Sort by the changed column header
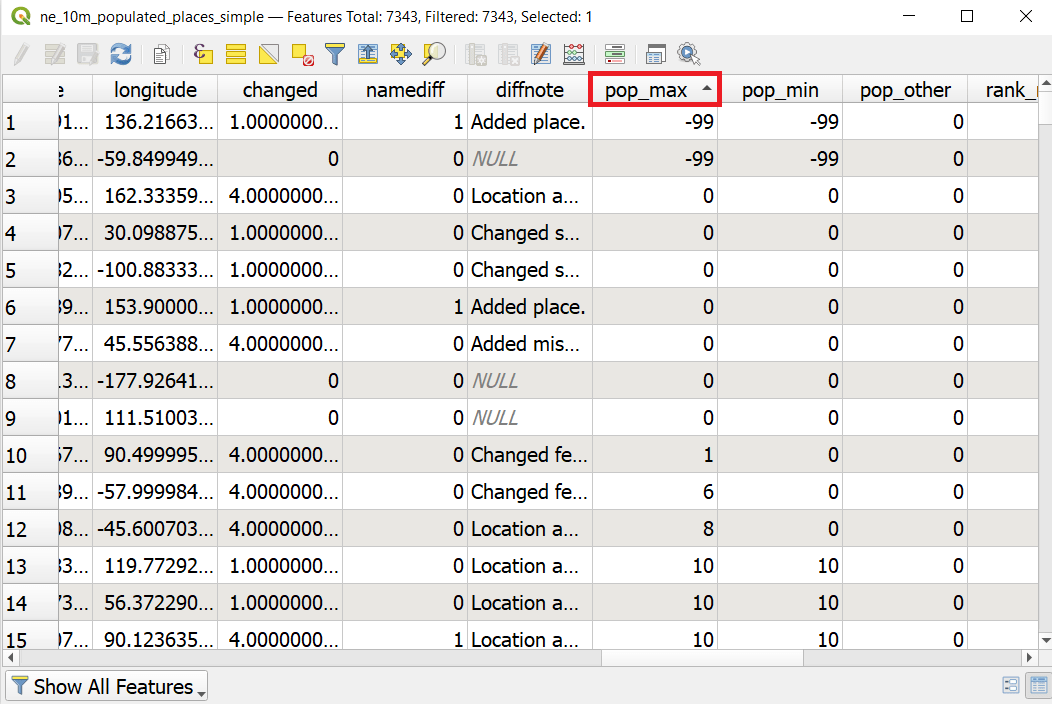 pyautogui.click(x=280, y=89)
